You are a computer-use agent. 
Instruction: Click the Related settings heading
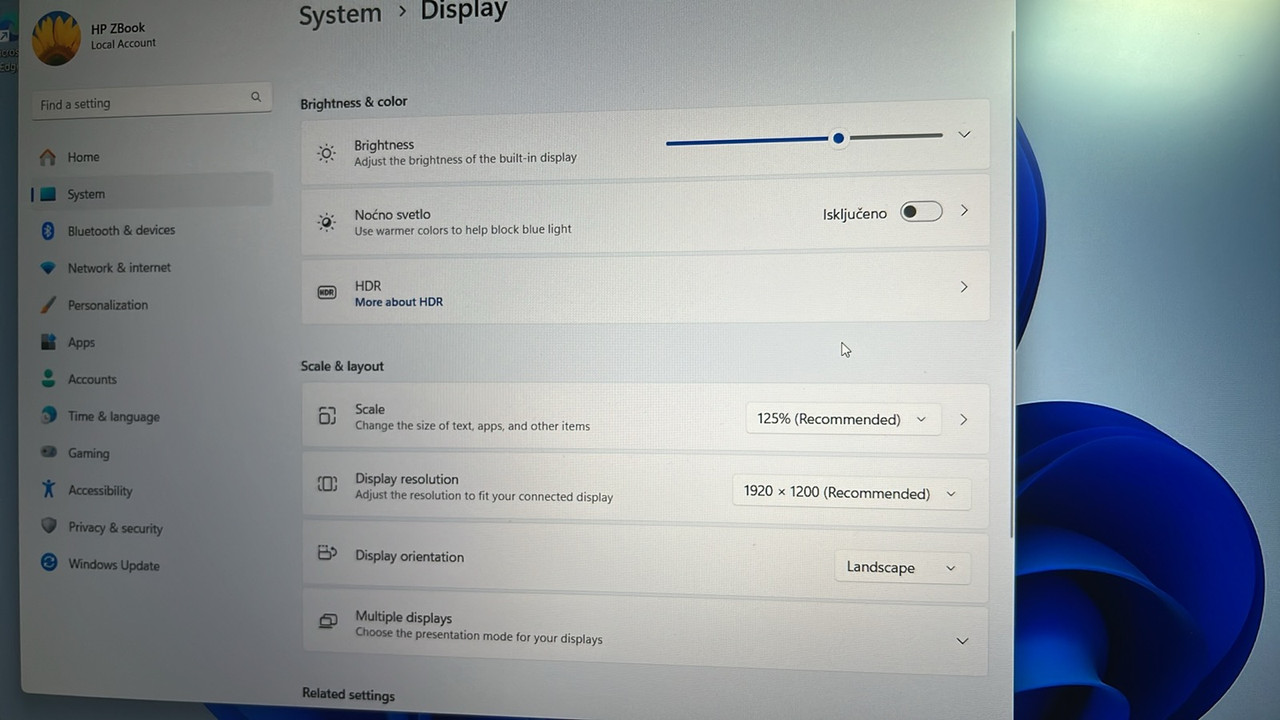pos(349,695)
